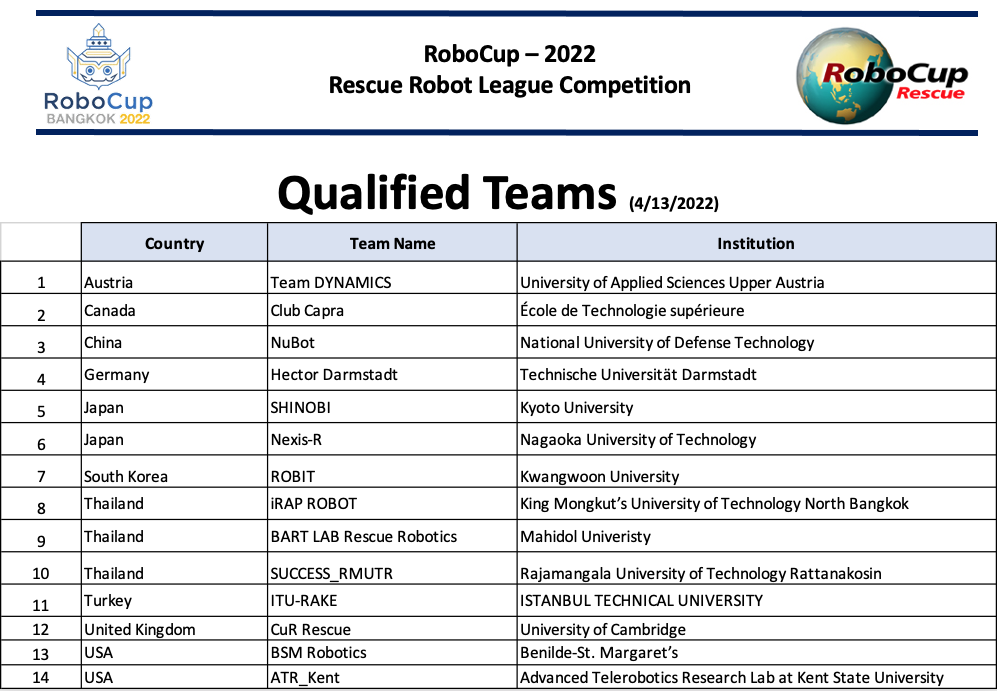Select the Team Name column header
This screenshot has width=997, height=691.
coord(392,242)
